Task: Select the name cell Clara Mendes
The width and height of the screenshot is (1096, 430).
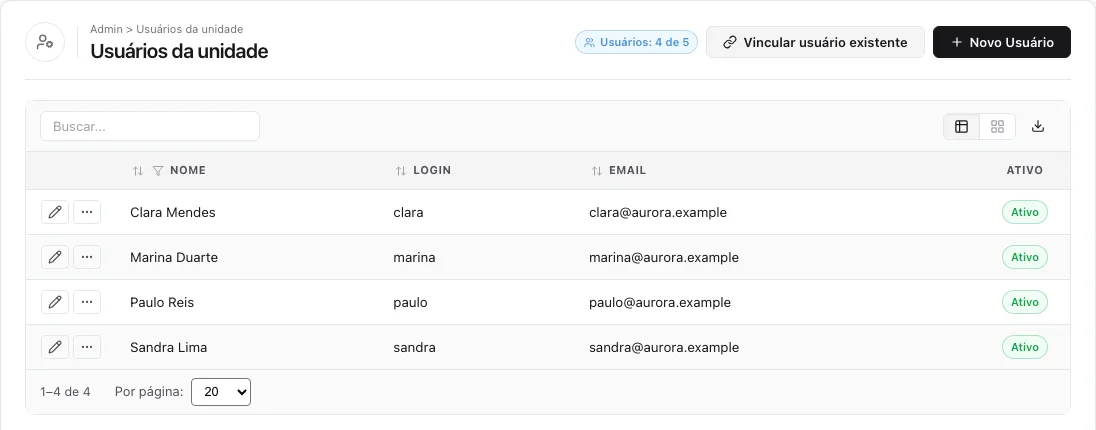Action: click(x=173, y=213)
